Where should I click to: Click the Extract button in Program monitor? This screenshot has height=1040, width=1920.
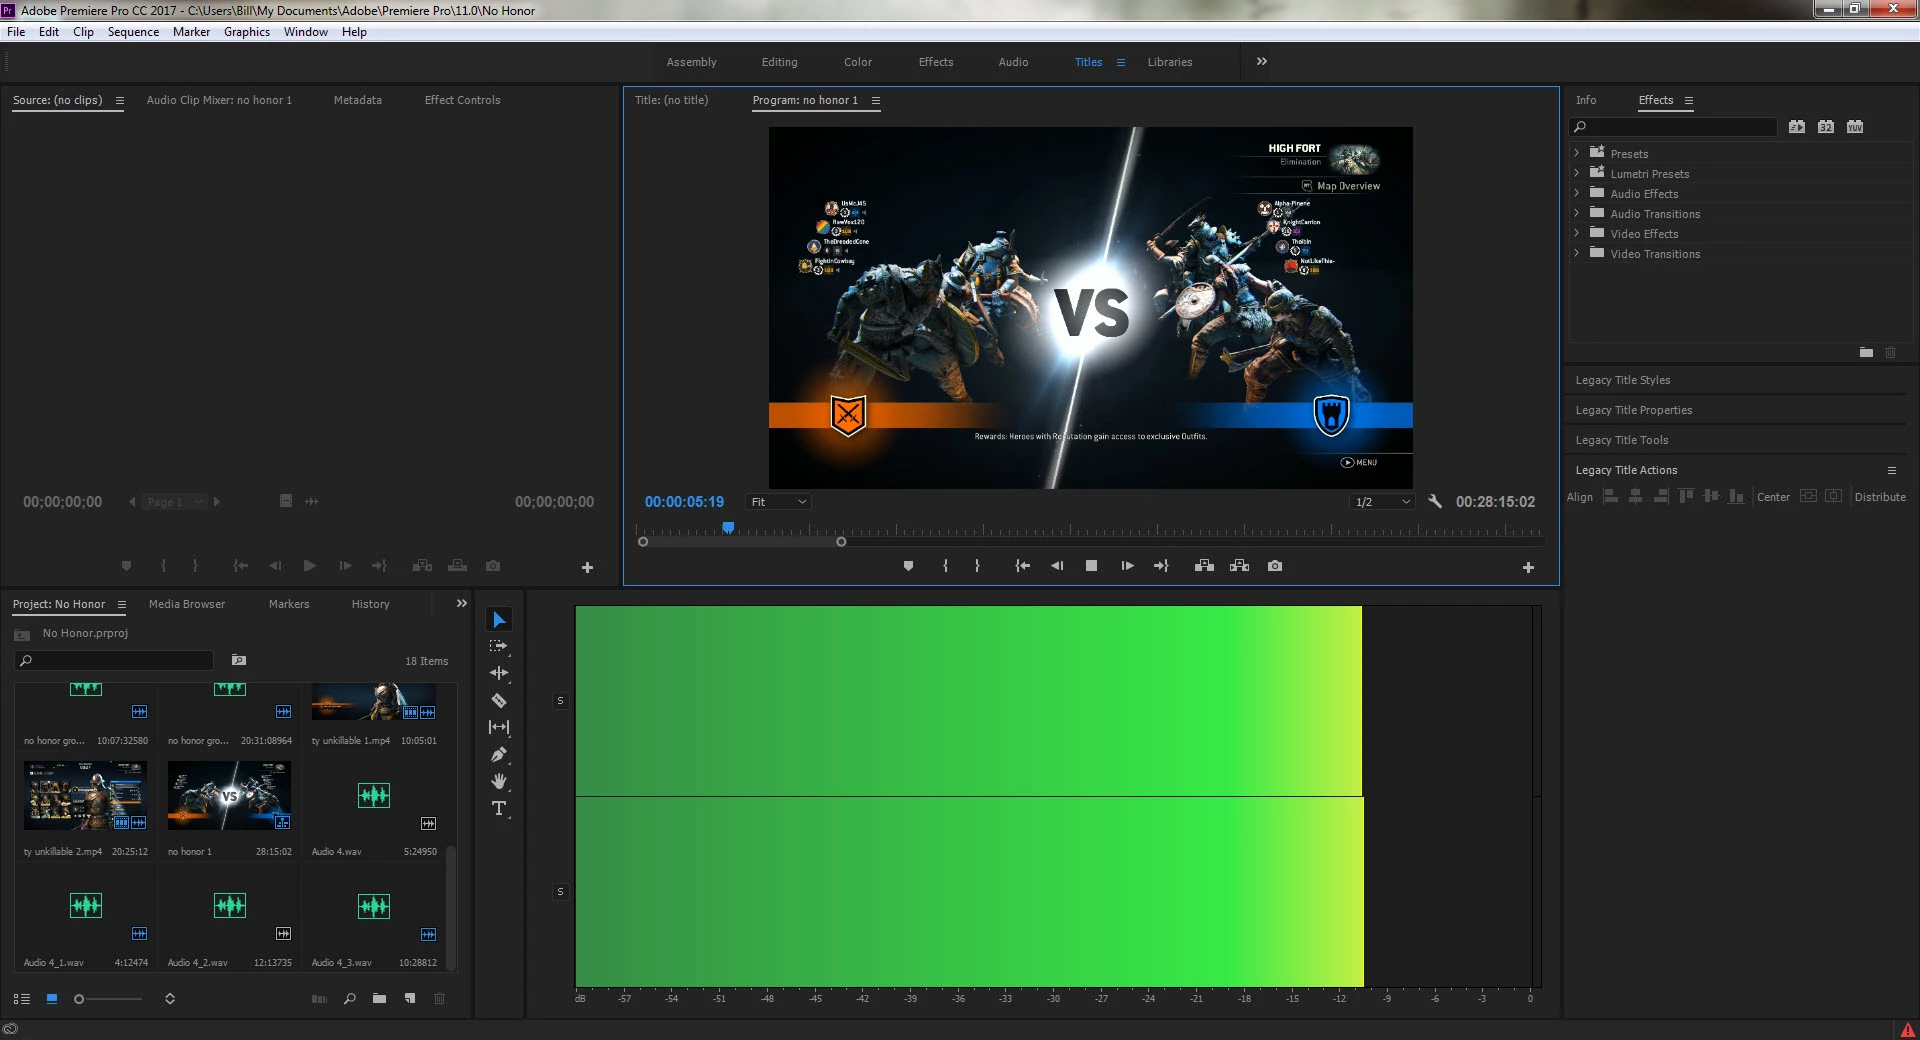[1240, 566]
